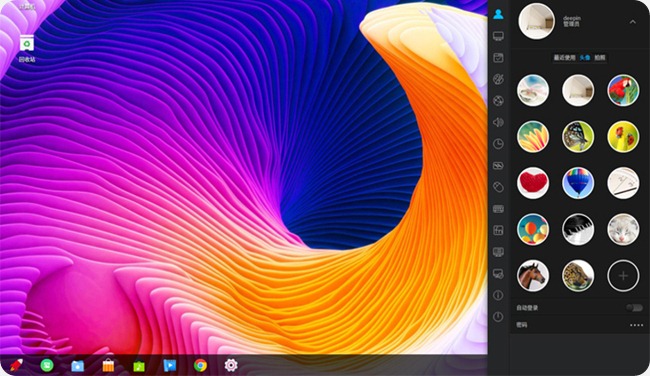Open System Information sidebar icon
650x376 pixels.
pyautogui.click(x=498, y=295)
